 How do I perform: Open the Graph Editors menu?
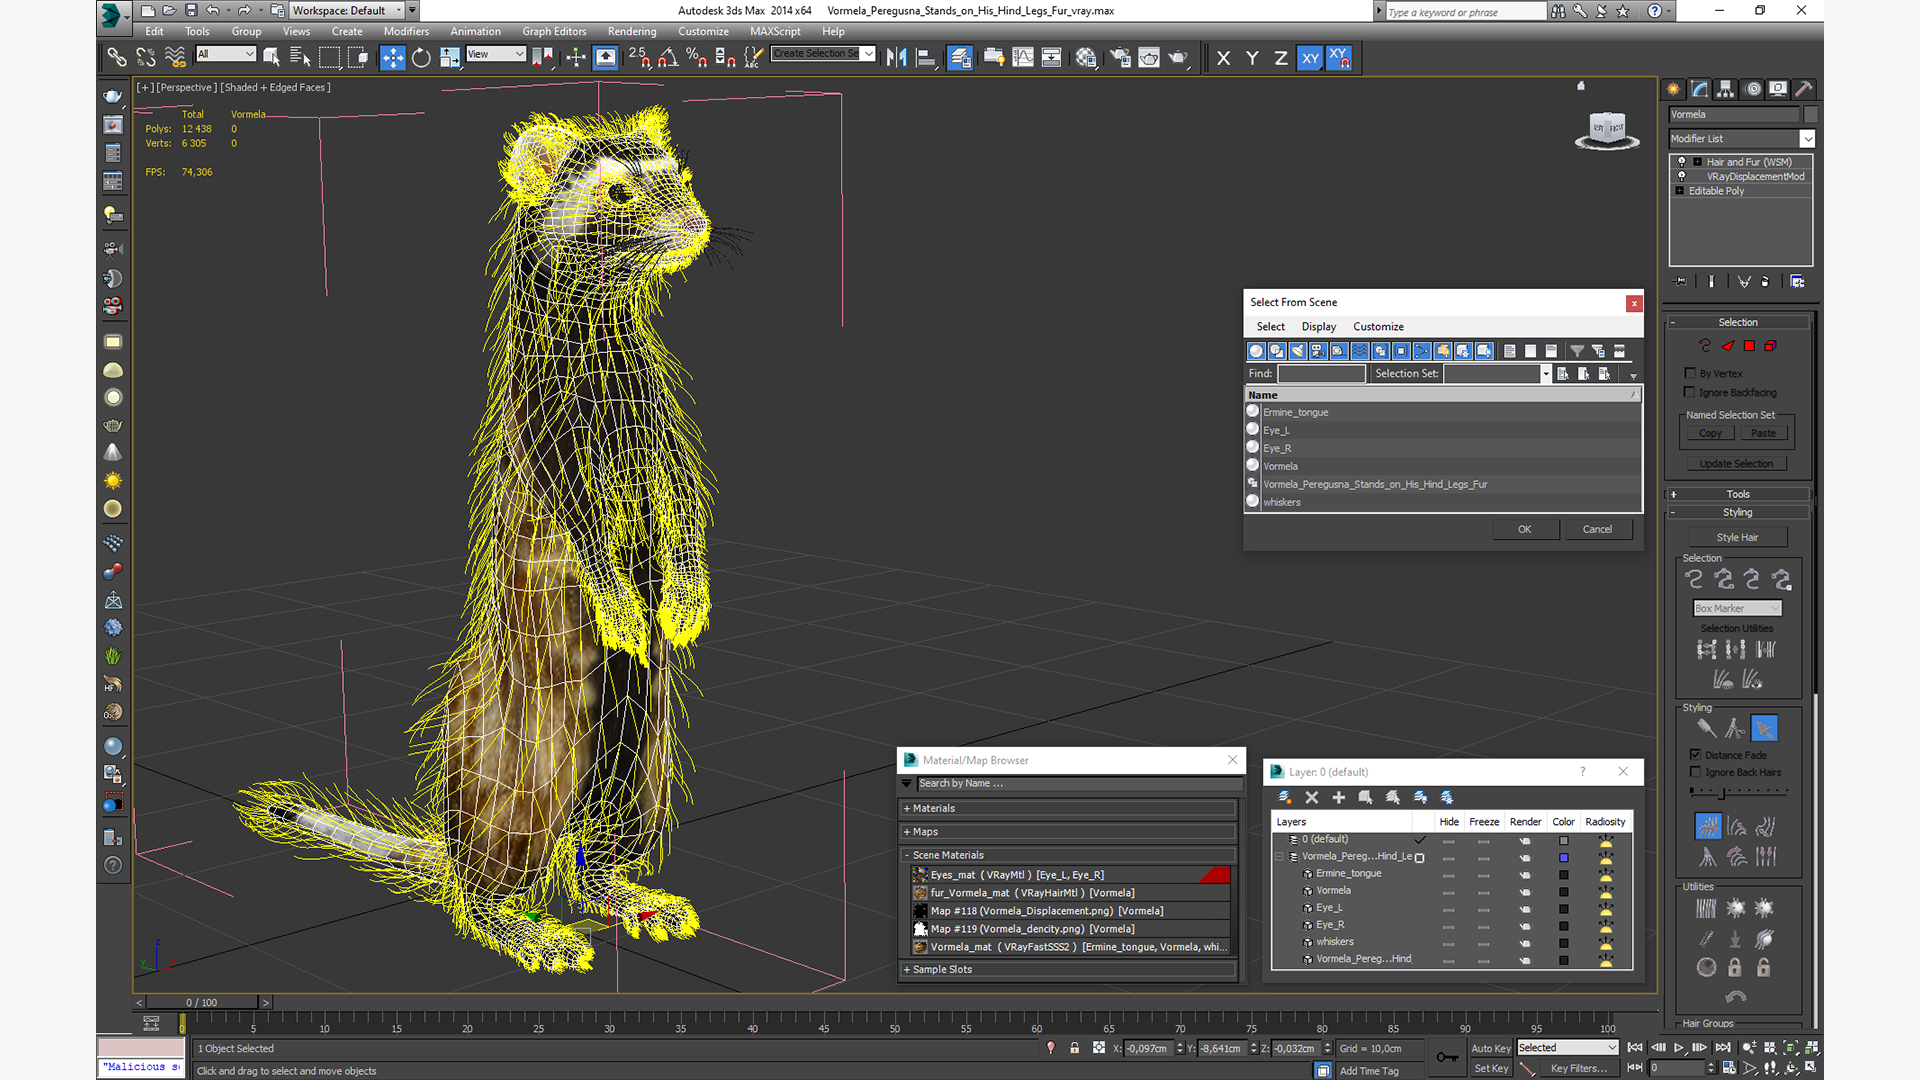coord(554,32)
